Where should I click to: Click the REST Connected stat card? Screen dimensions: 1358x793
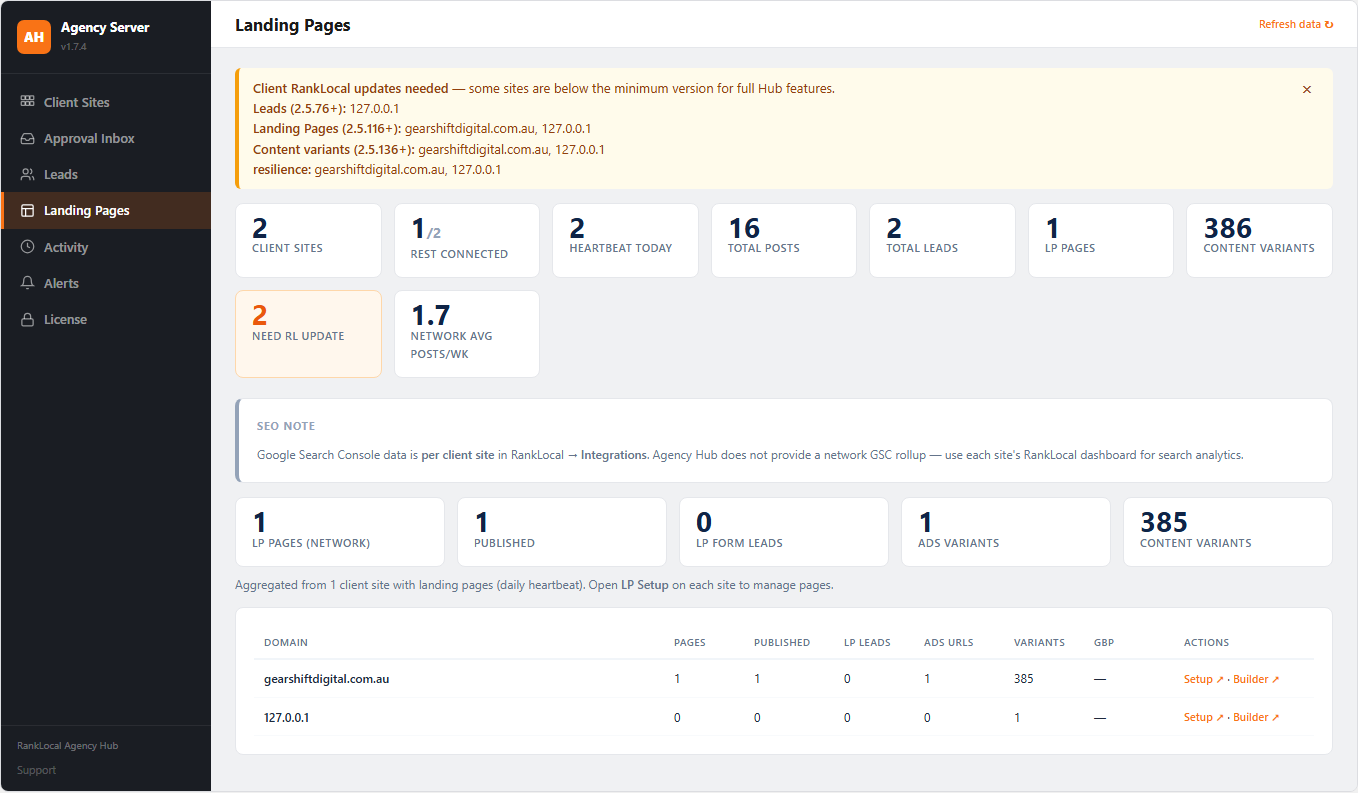coord(467,240)
